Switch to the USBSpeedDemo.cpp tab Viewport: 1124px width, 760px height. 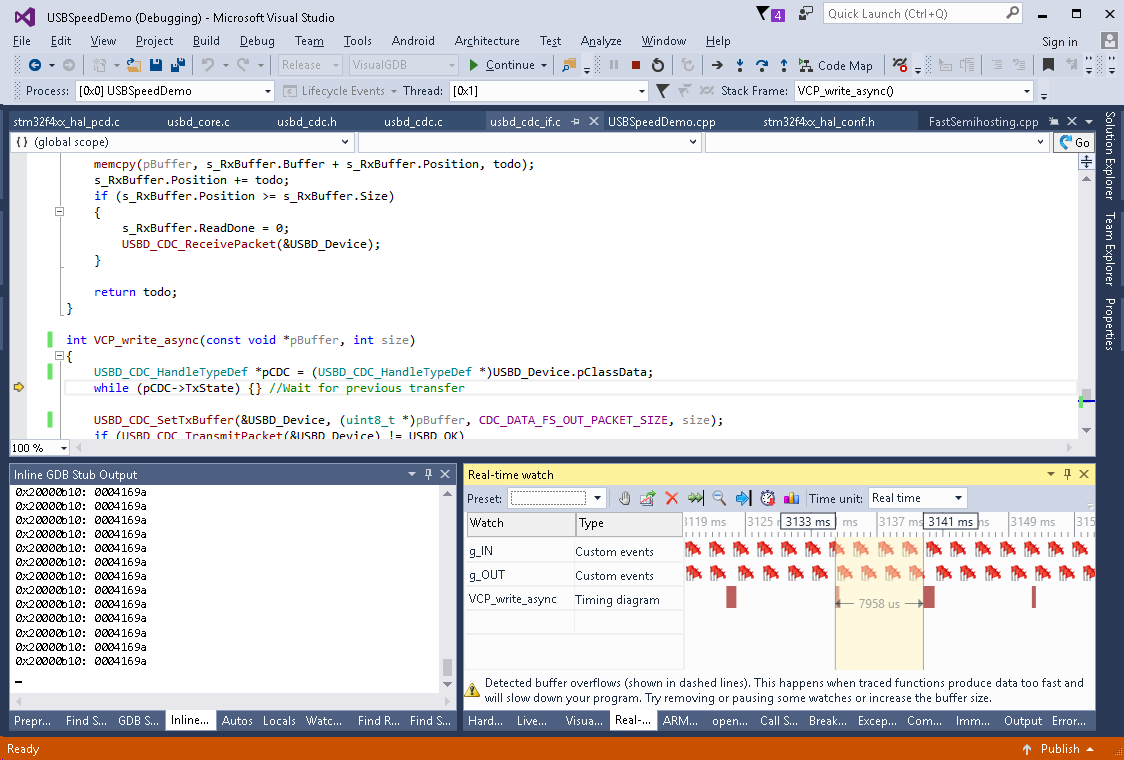(x=662, y=122)
